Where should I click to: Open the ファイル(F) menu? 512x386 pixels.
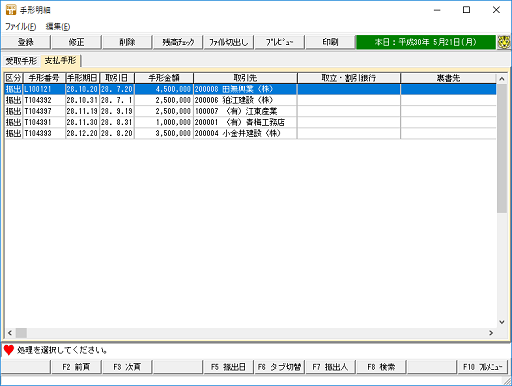click(21, 26)
